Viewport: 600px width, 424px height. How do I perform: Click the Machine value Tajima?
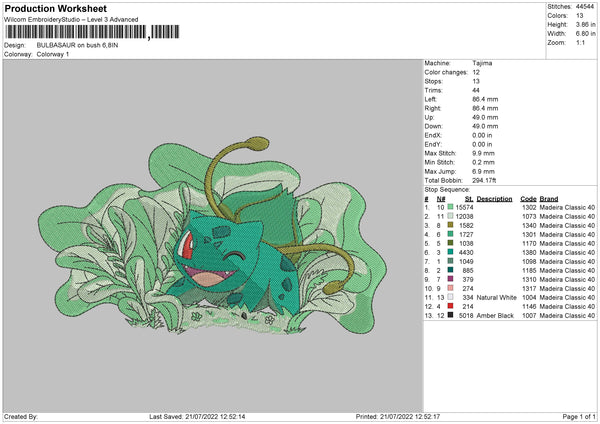[482, 62]
